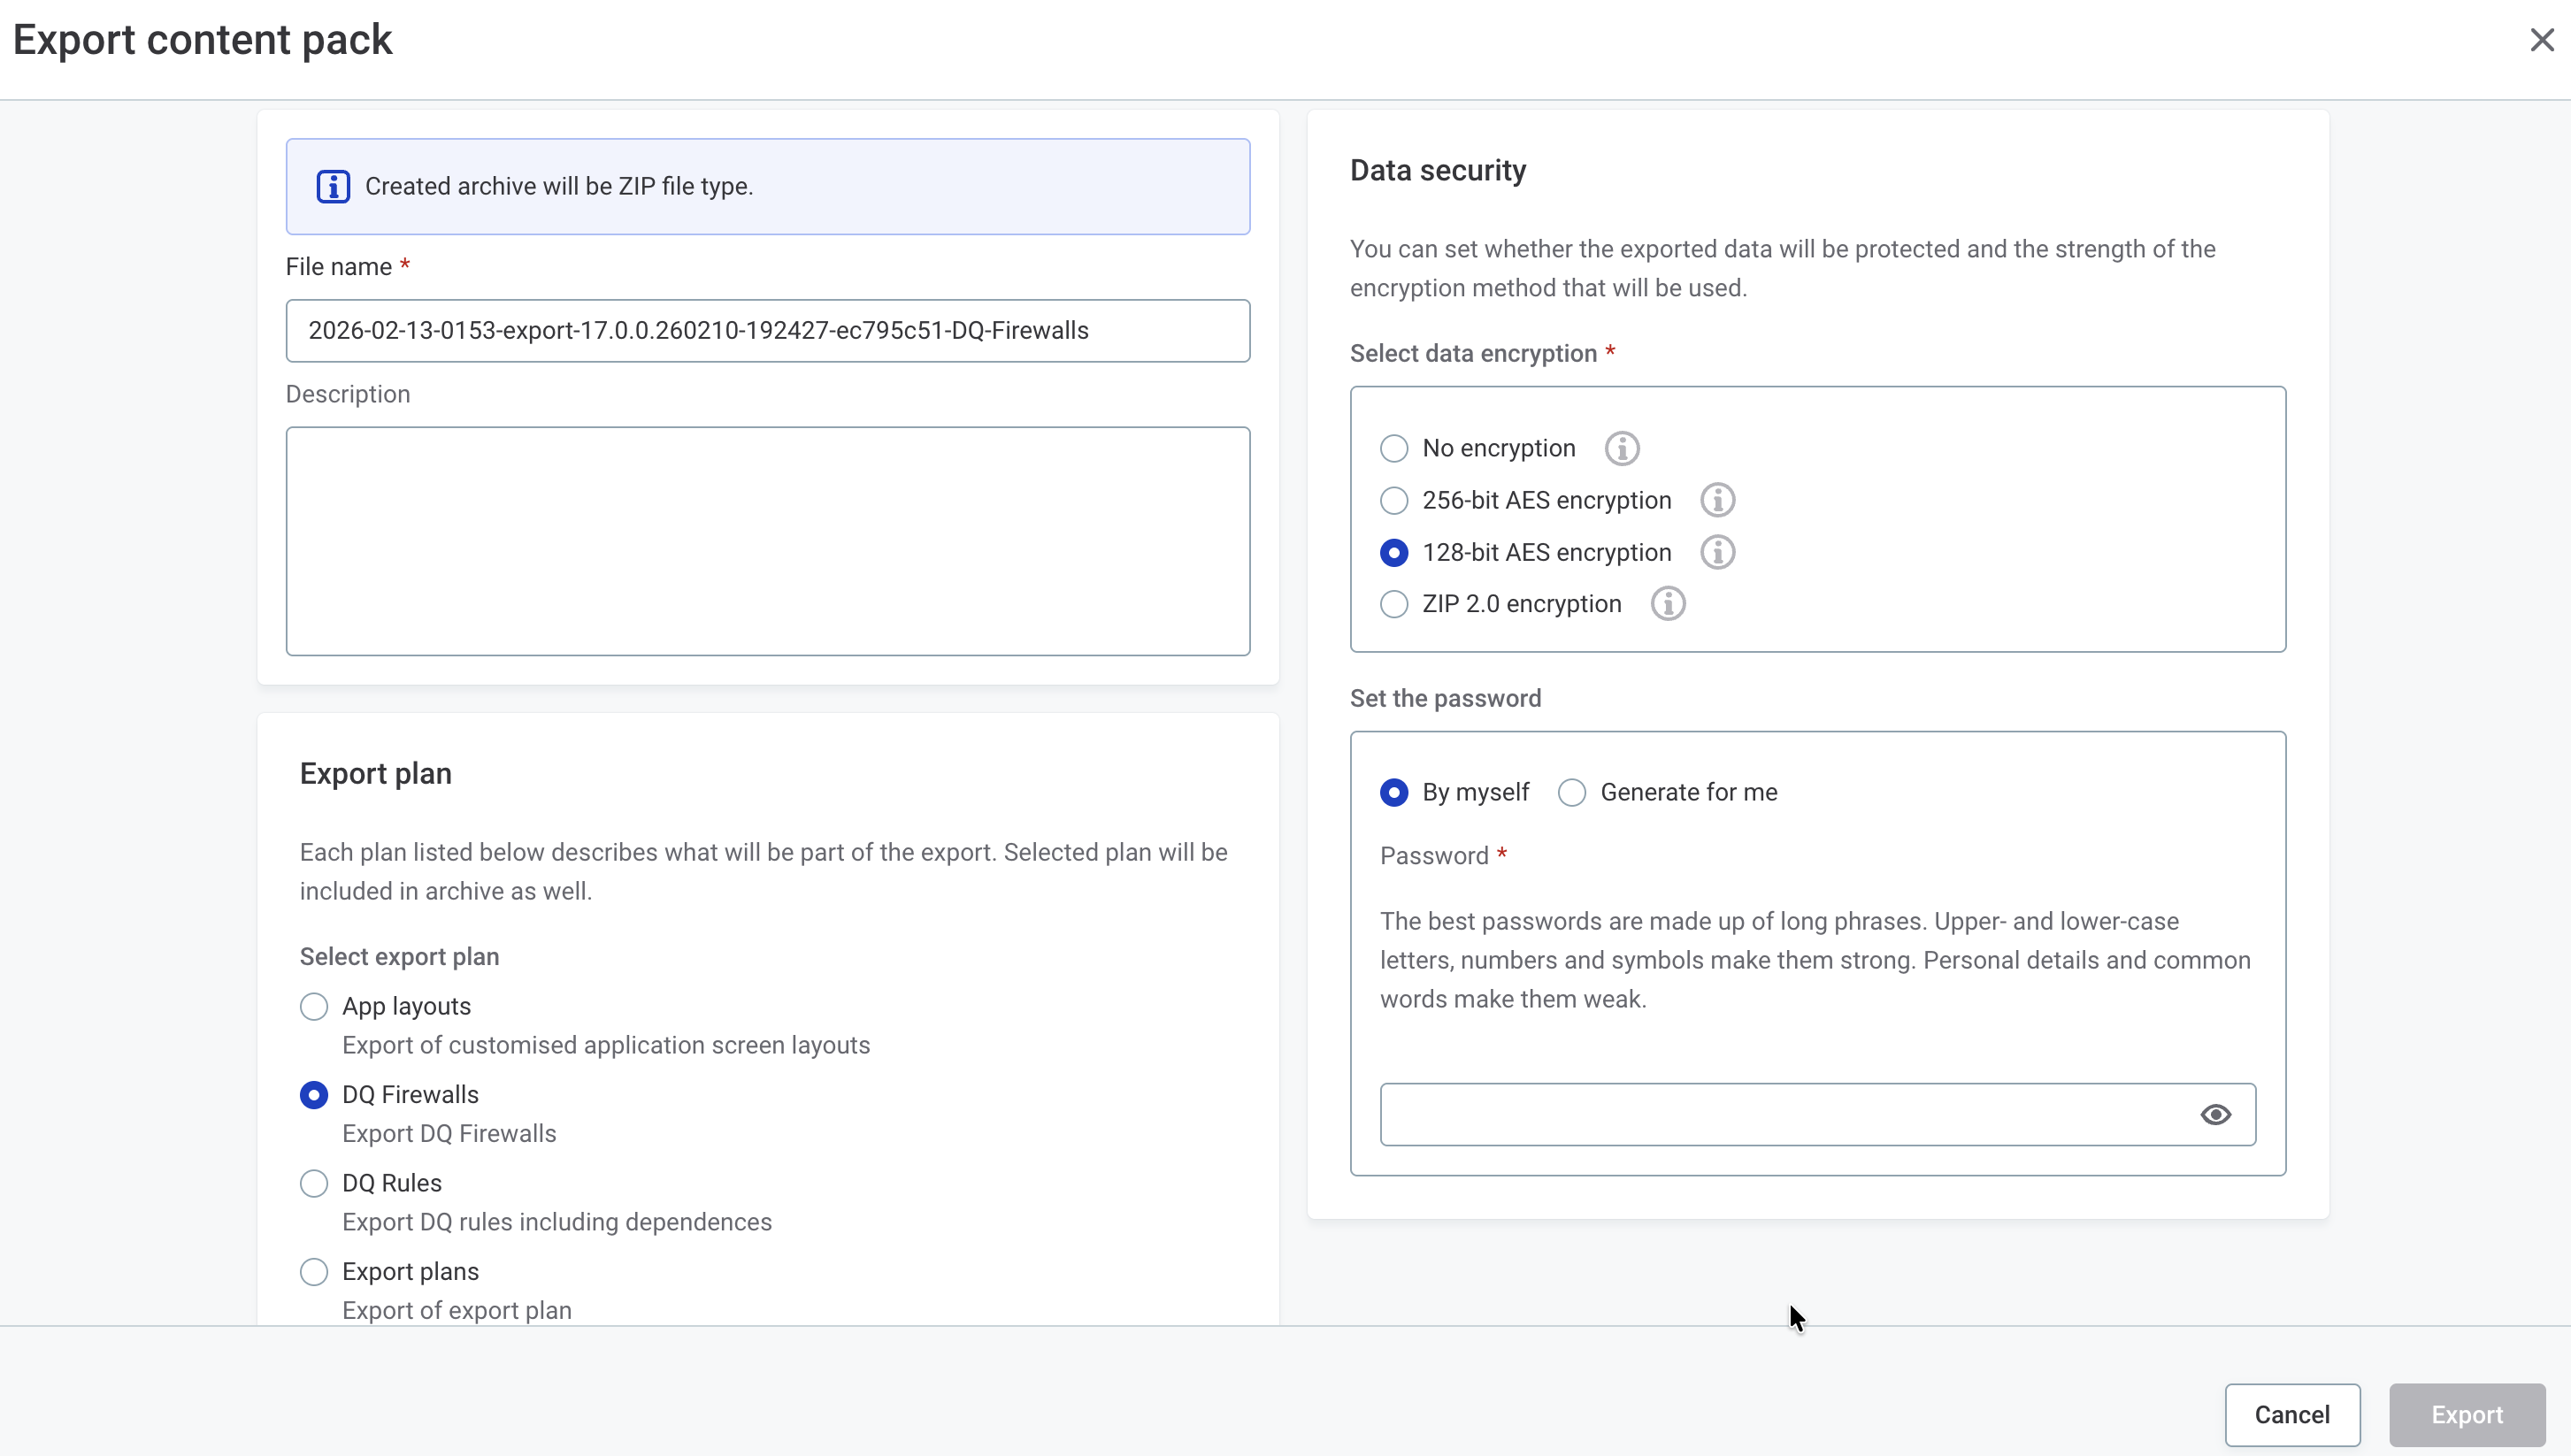Image resolution: width=2571 pixels, height=1456 pixels.
Task: Click info icon beside 256-bit AES encryption
Action: point(1717,500)
